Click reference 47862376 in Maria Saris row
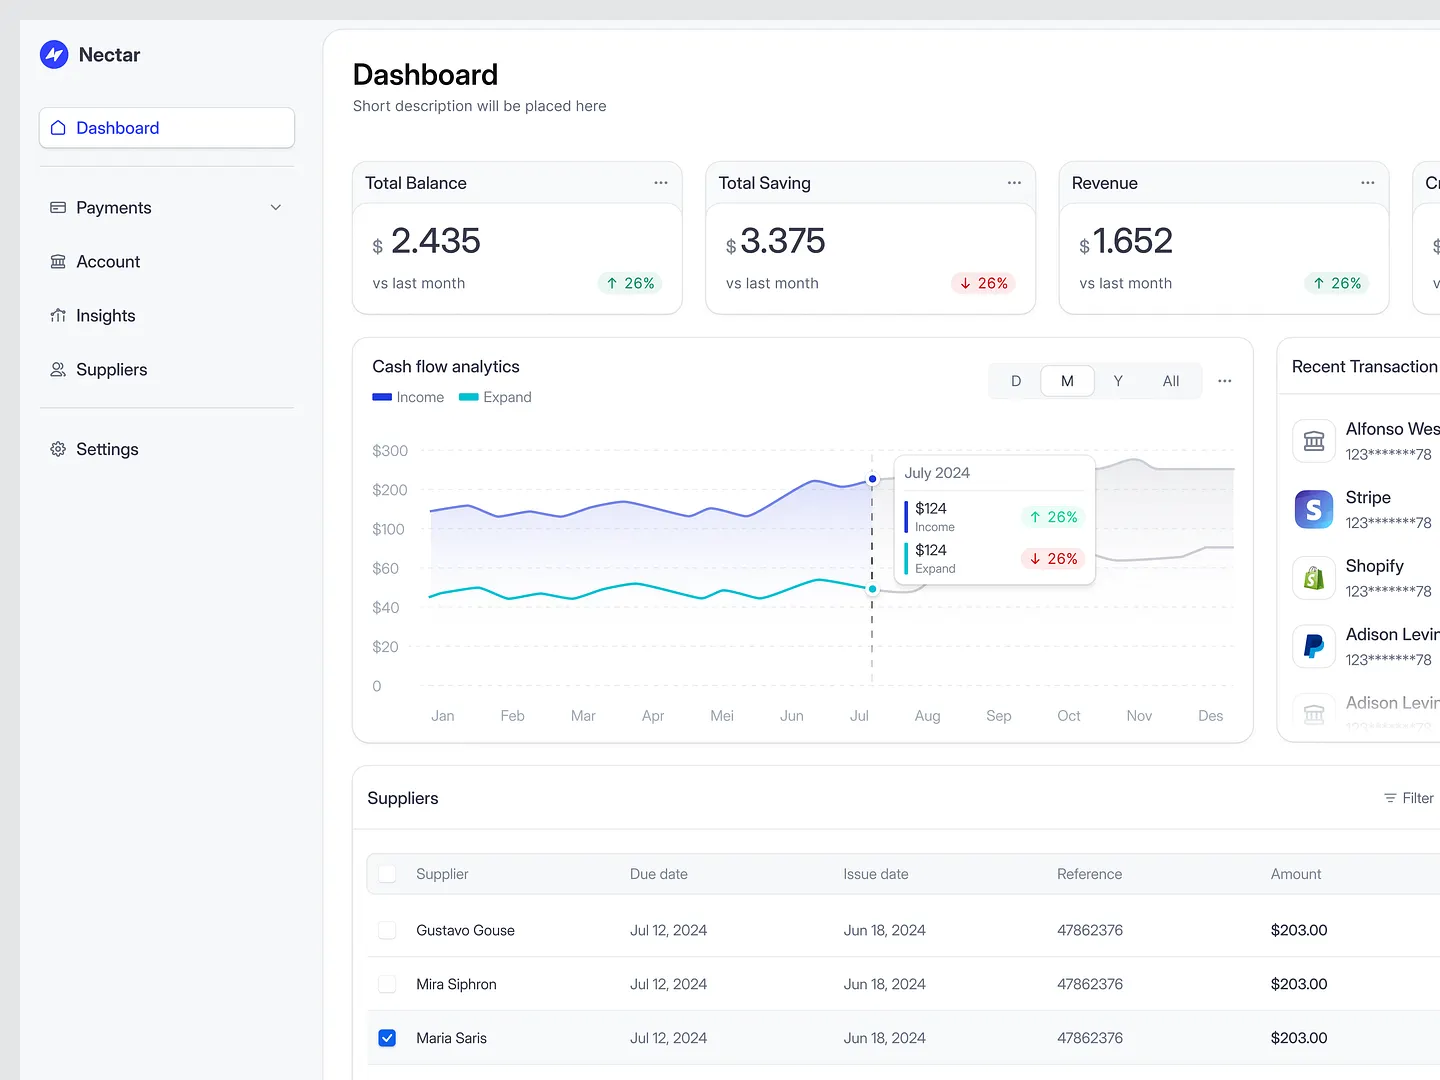 [x=1090, y=1038]
